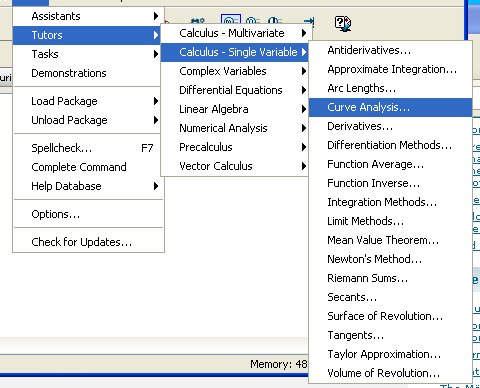Open the Linear Algebra tutors submenu
This screenshot has width=480, height=388.
point(234,109)
